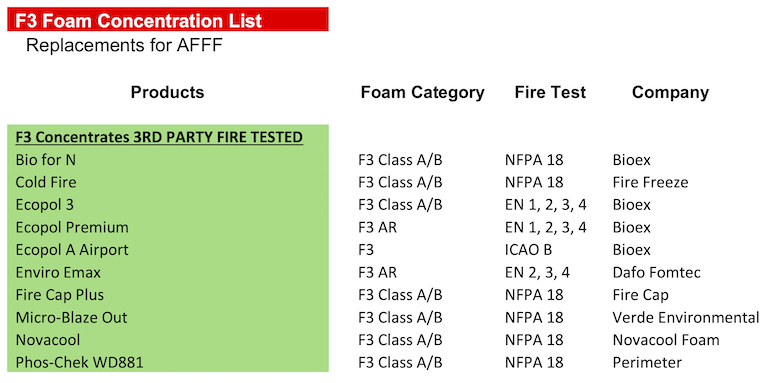Click the Foam Category column header
The width and height of the screenshot is (770, 383).
[422, 92]
